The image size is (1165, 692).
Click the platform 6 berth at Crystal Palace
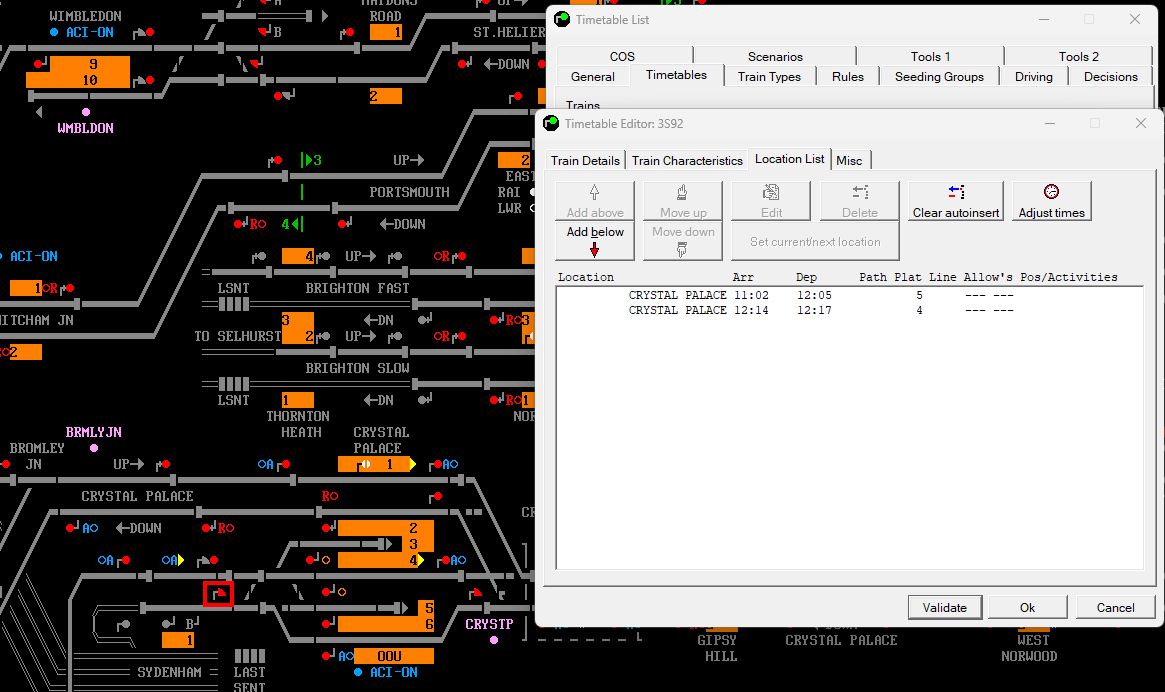(x=386, y=624)
